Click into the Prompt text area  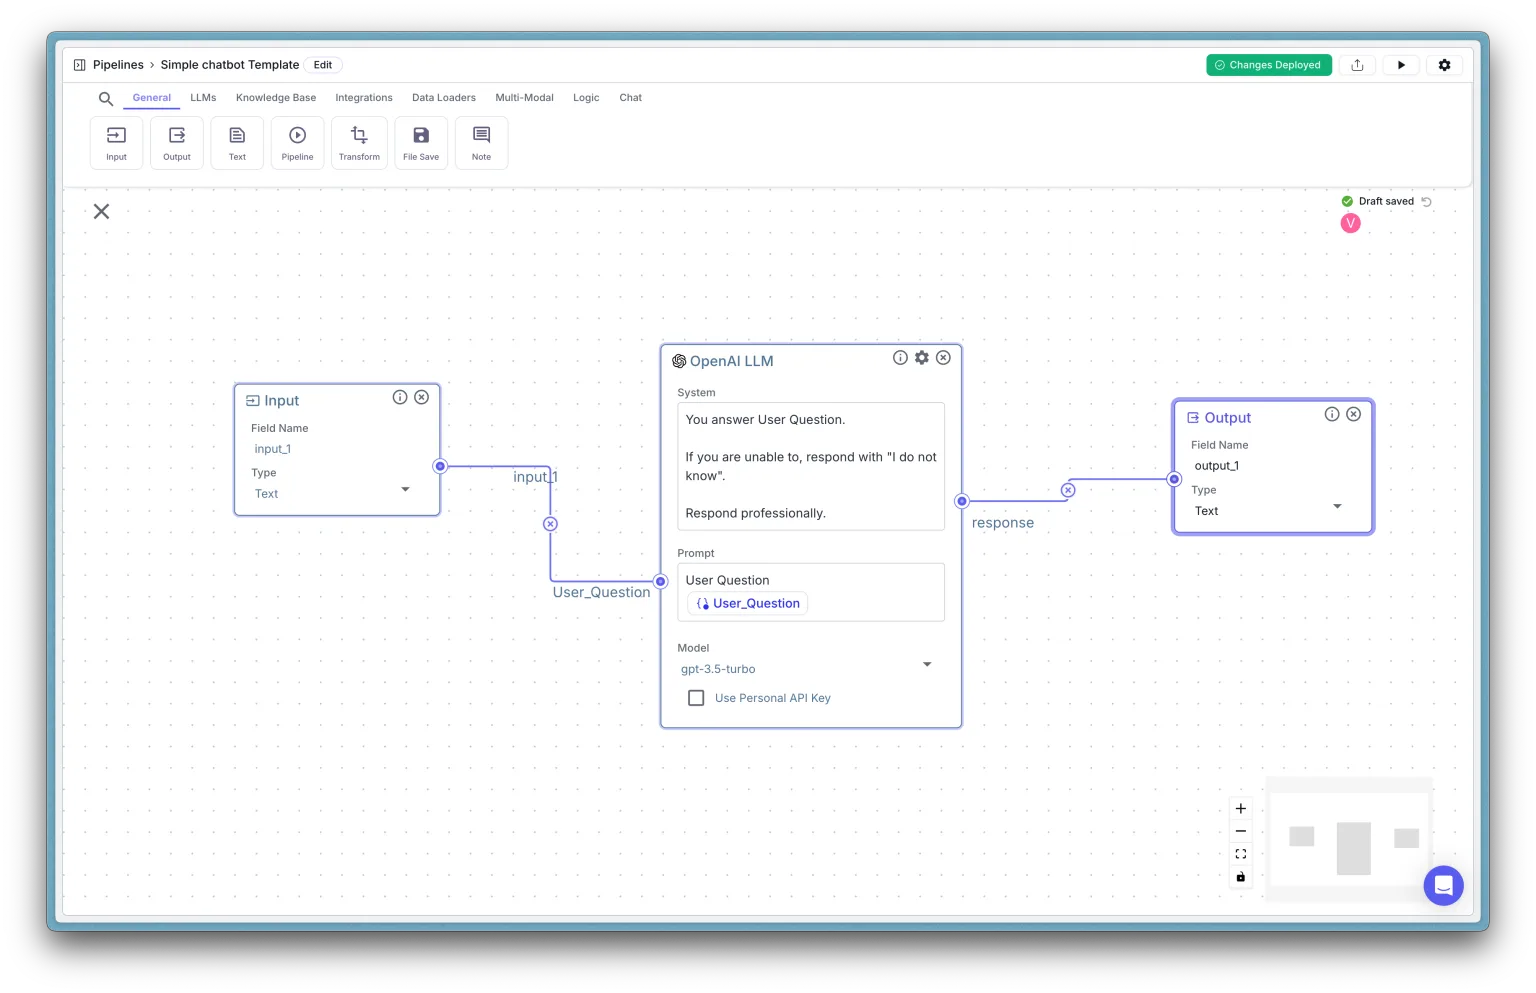811,592
